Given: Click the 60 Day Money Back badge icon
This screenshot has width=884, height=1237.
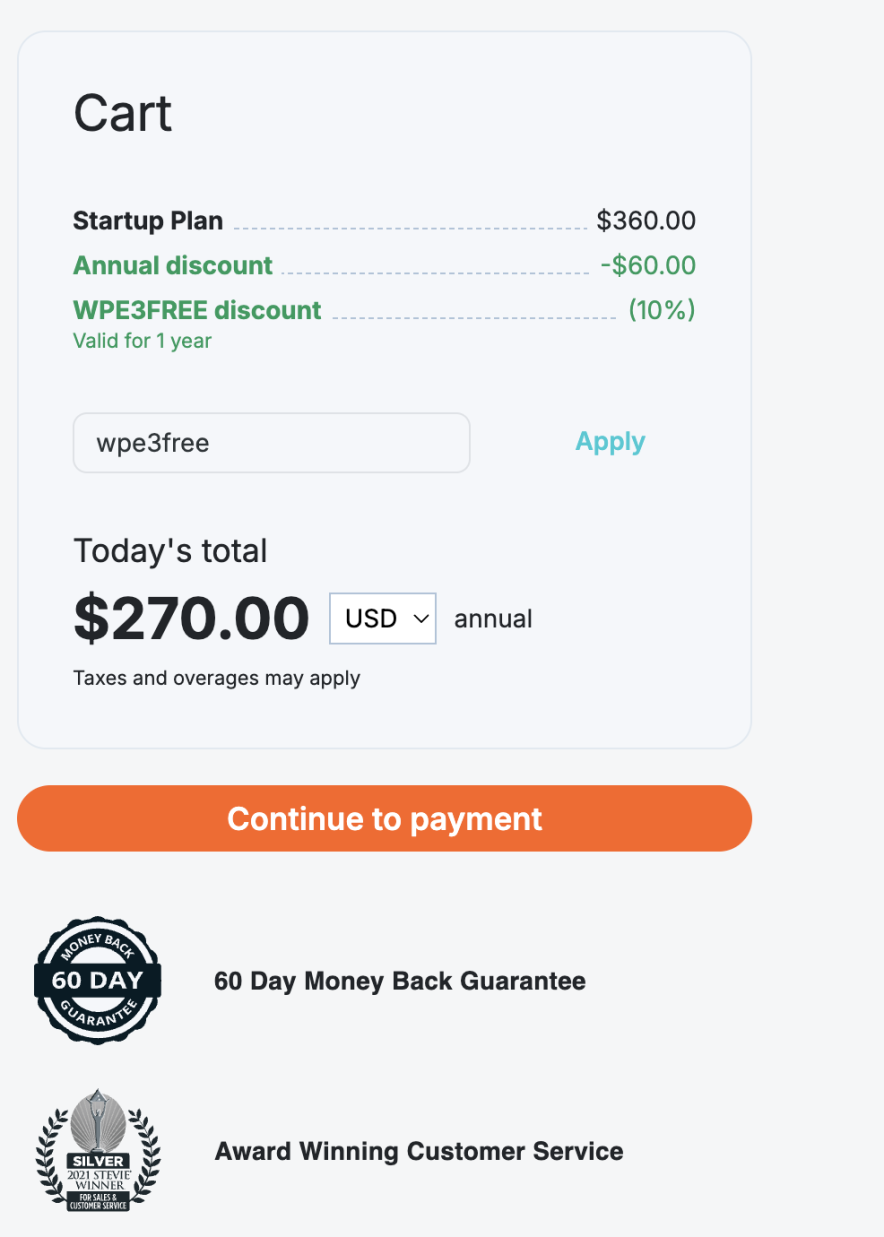Looking at the screenshot, I should pyautogui.click(x=98, y=980).
